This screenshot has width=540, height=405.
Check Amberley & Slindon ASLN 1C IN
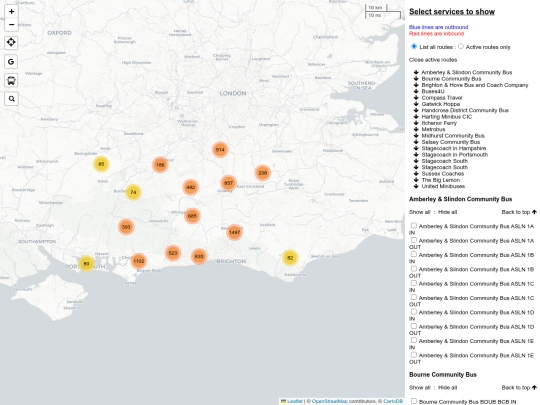414,283
